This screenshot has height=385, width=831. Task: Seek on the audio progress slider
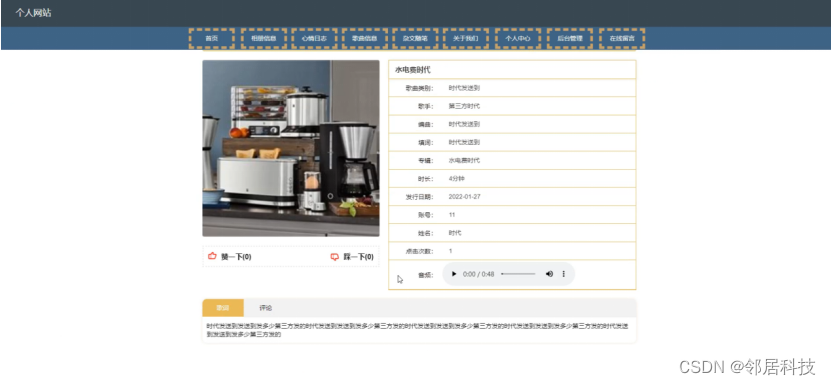(x=518, y=274)
